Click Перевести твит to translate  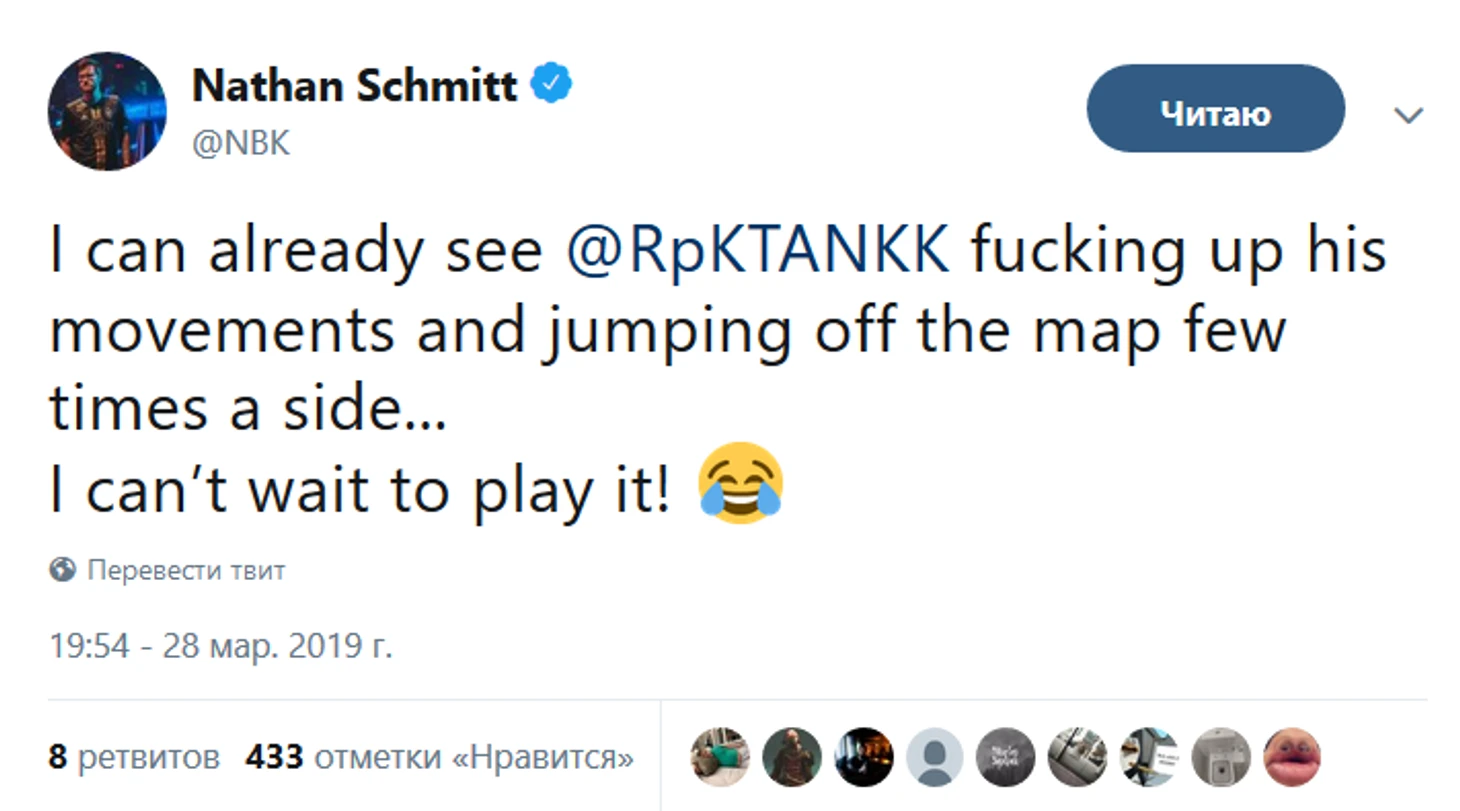point(186,571)
